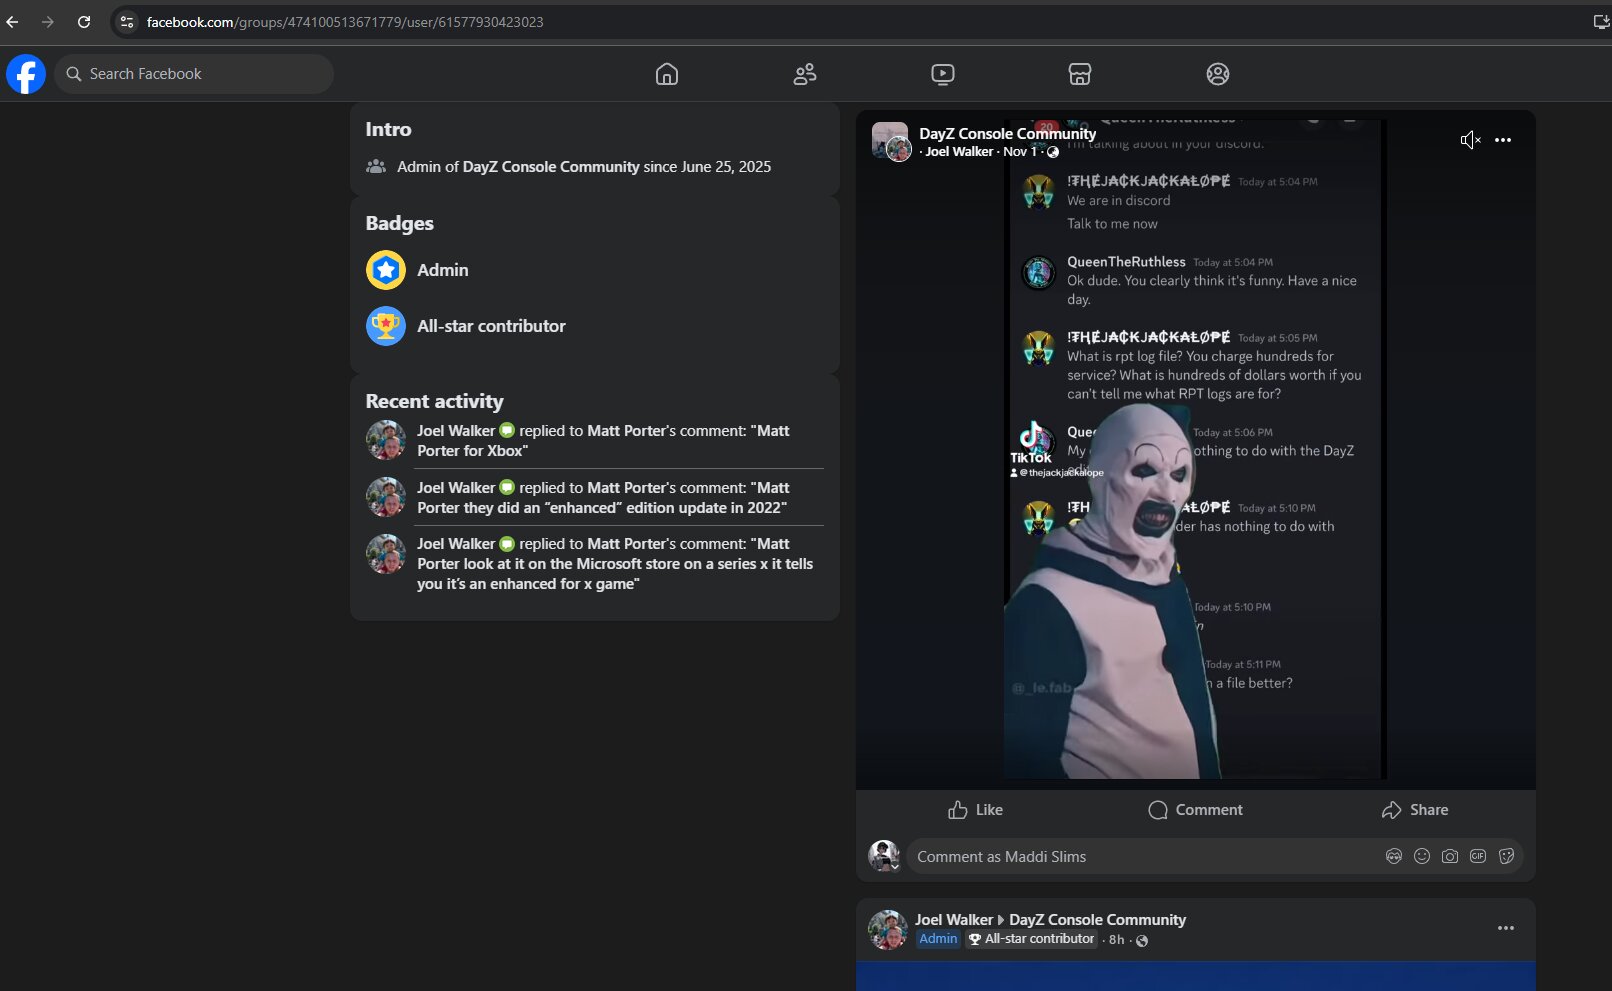1612x991 pixels.
Task: Click the All-star contributor trophy icon
Action: coord(386,326)
